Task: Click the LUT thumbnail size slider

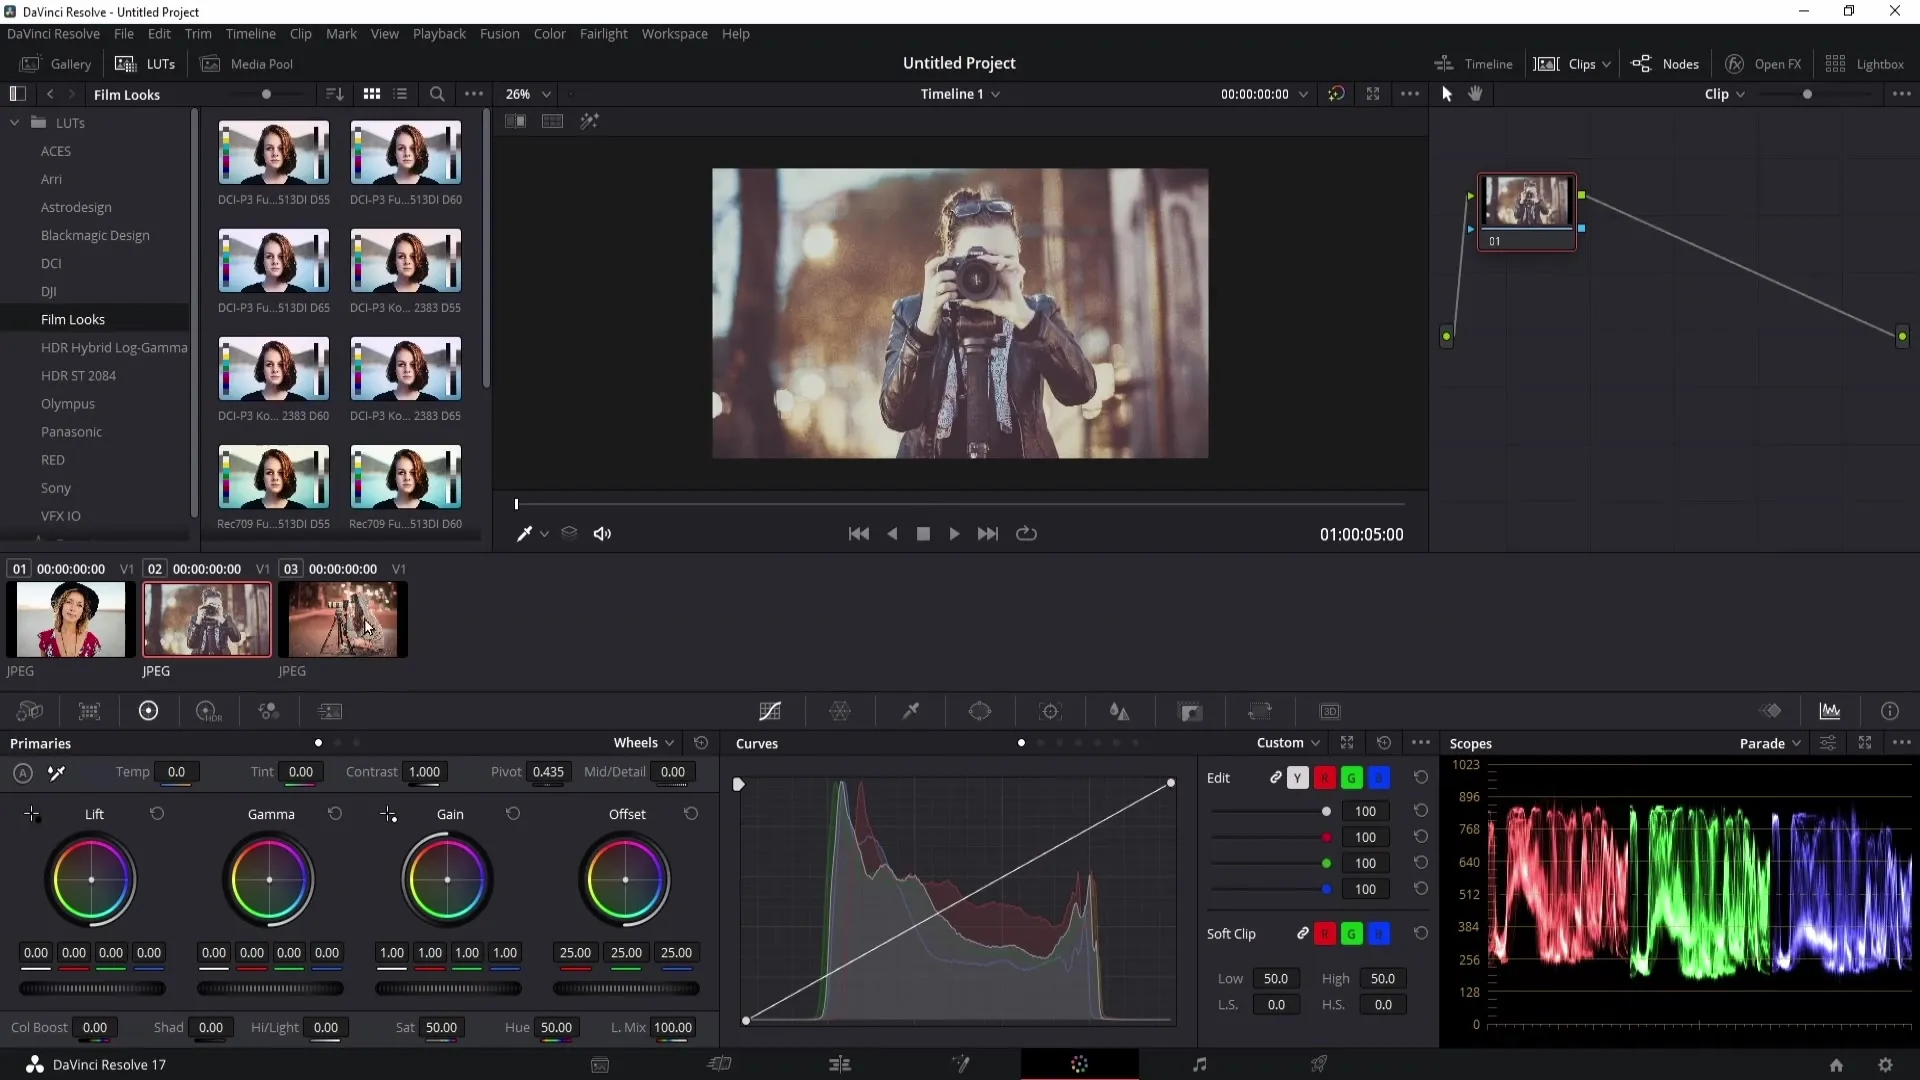Action: coord(266,94)
